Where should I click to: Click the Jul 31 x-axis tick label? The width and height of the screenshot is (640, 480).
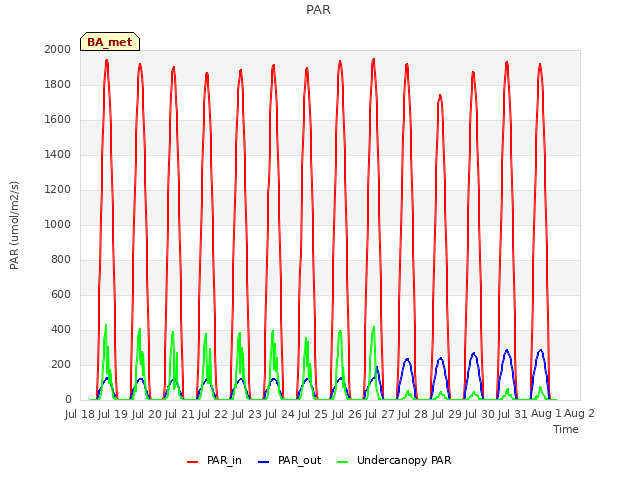click(x=513, y=414)
